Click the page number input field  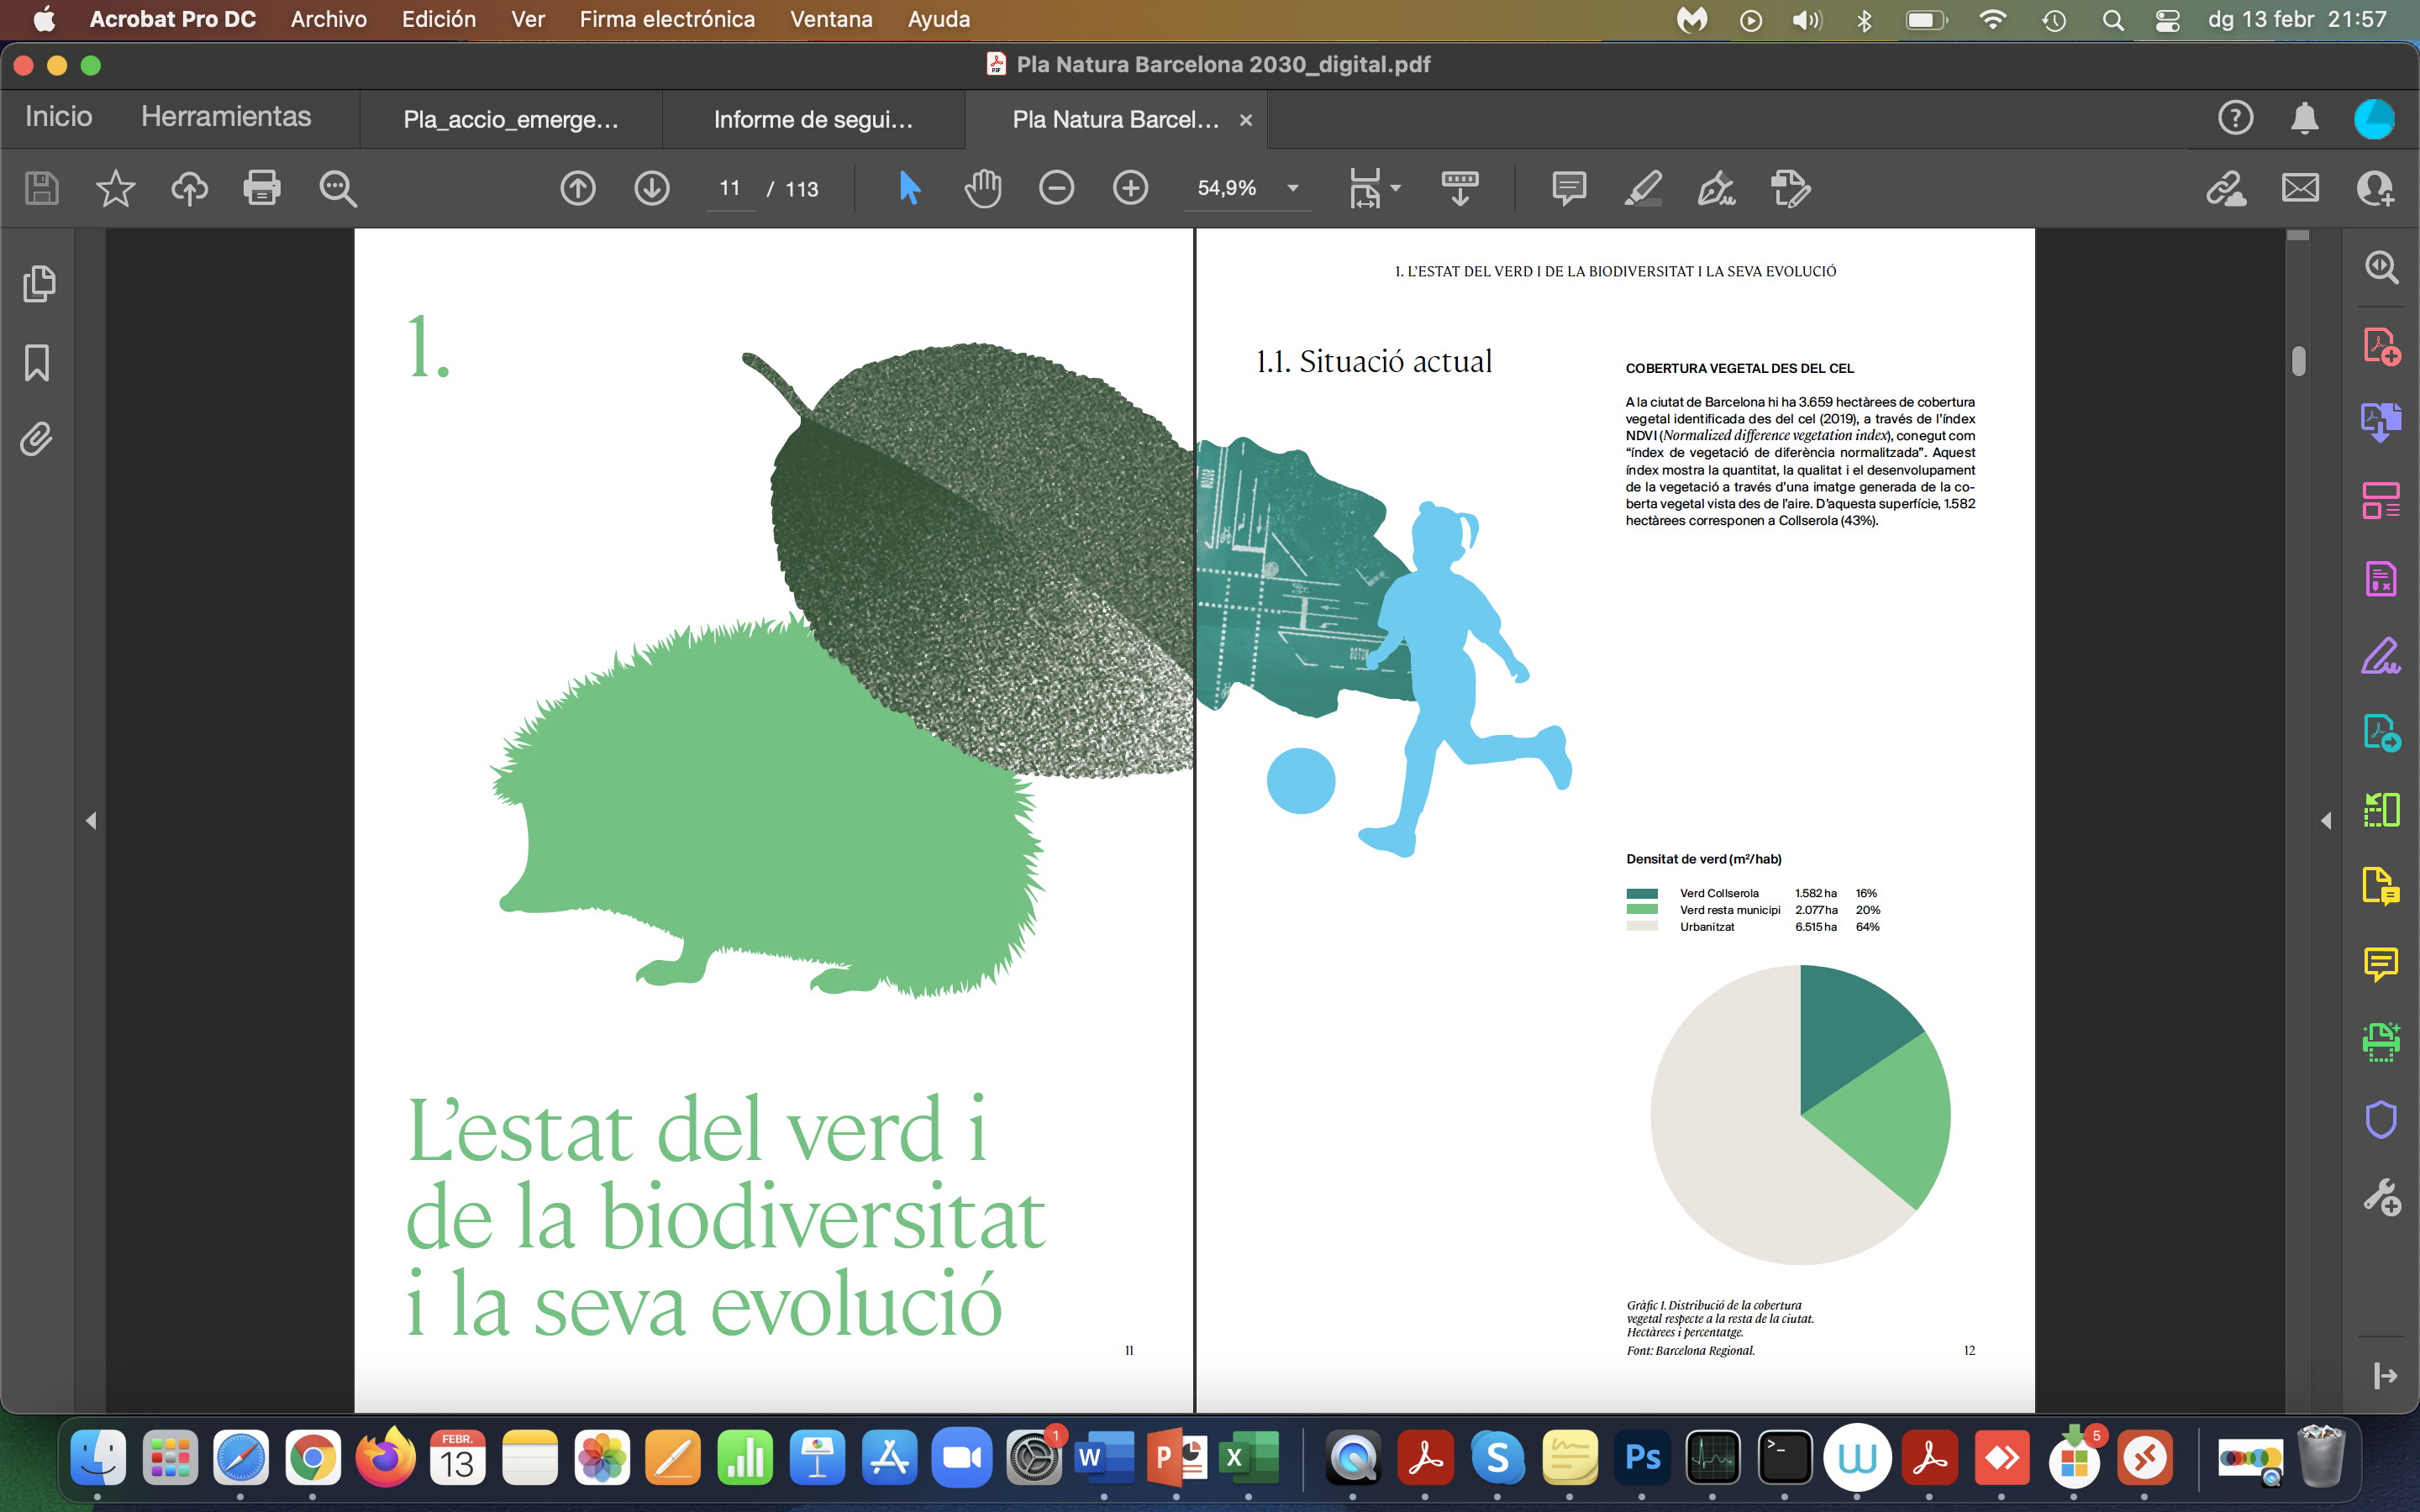[x=730, y=188]
